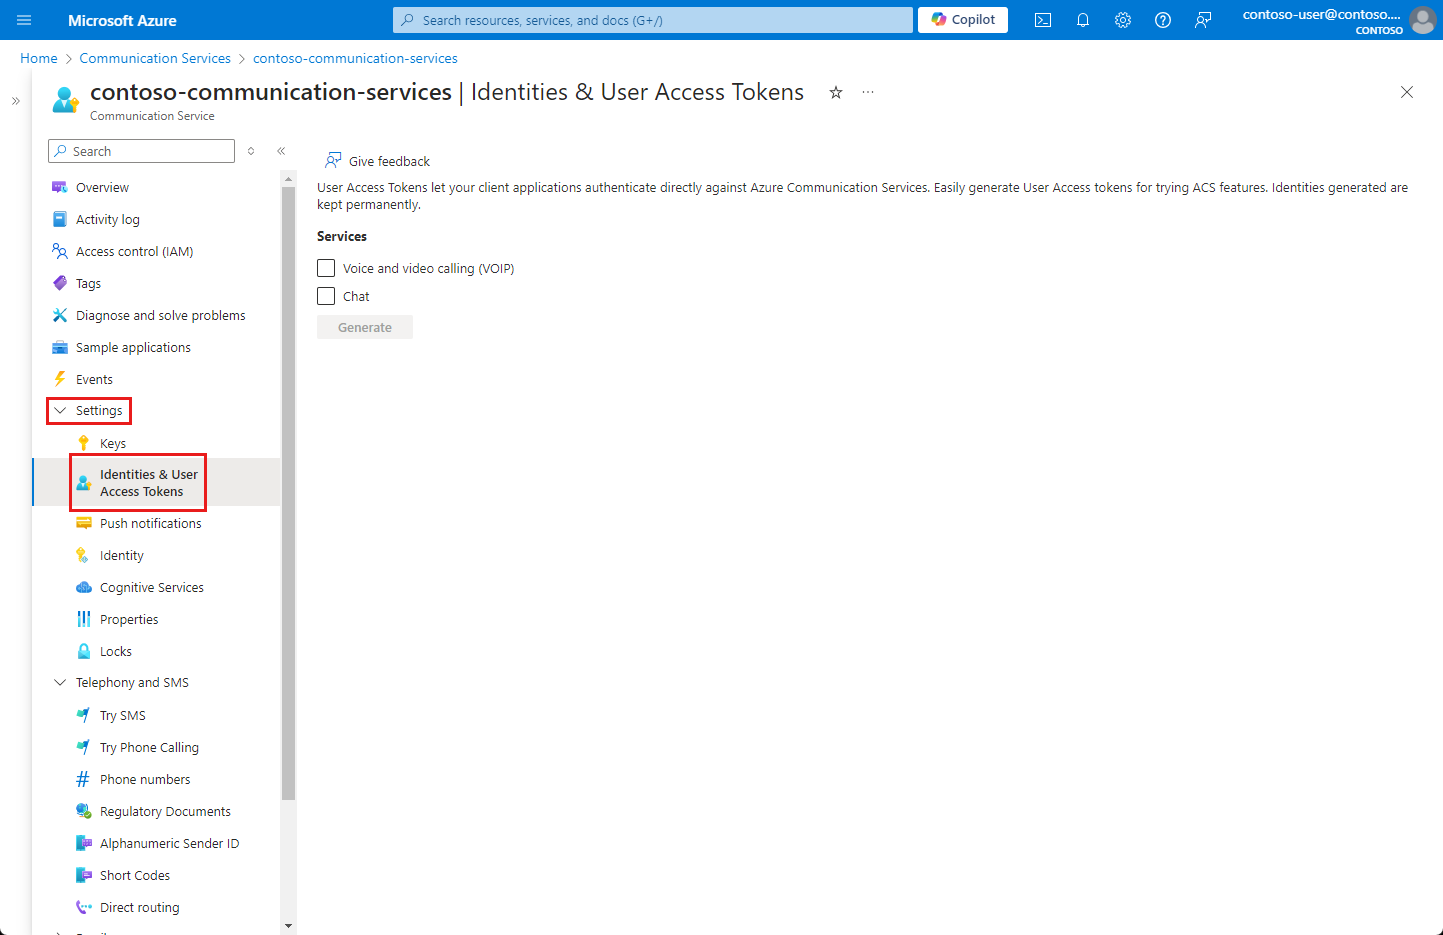The height and width of the screenshot is (935, 1443).
Task: Focus the global search resources box
Action: click(653, 20)
